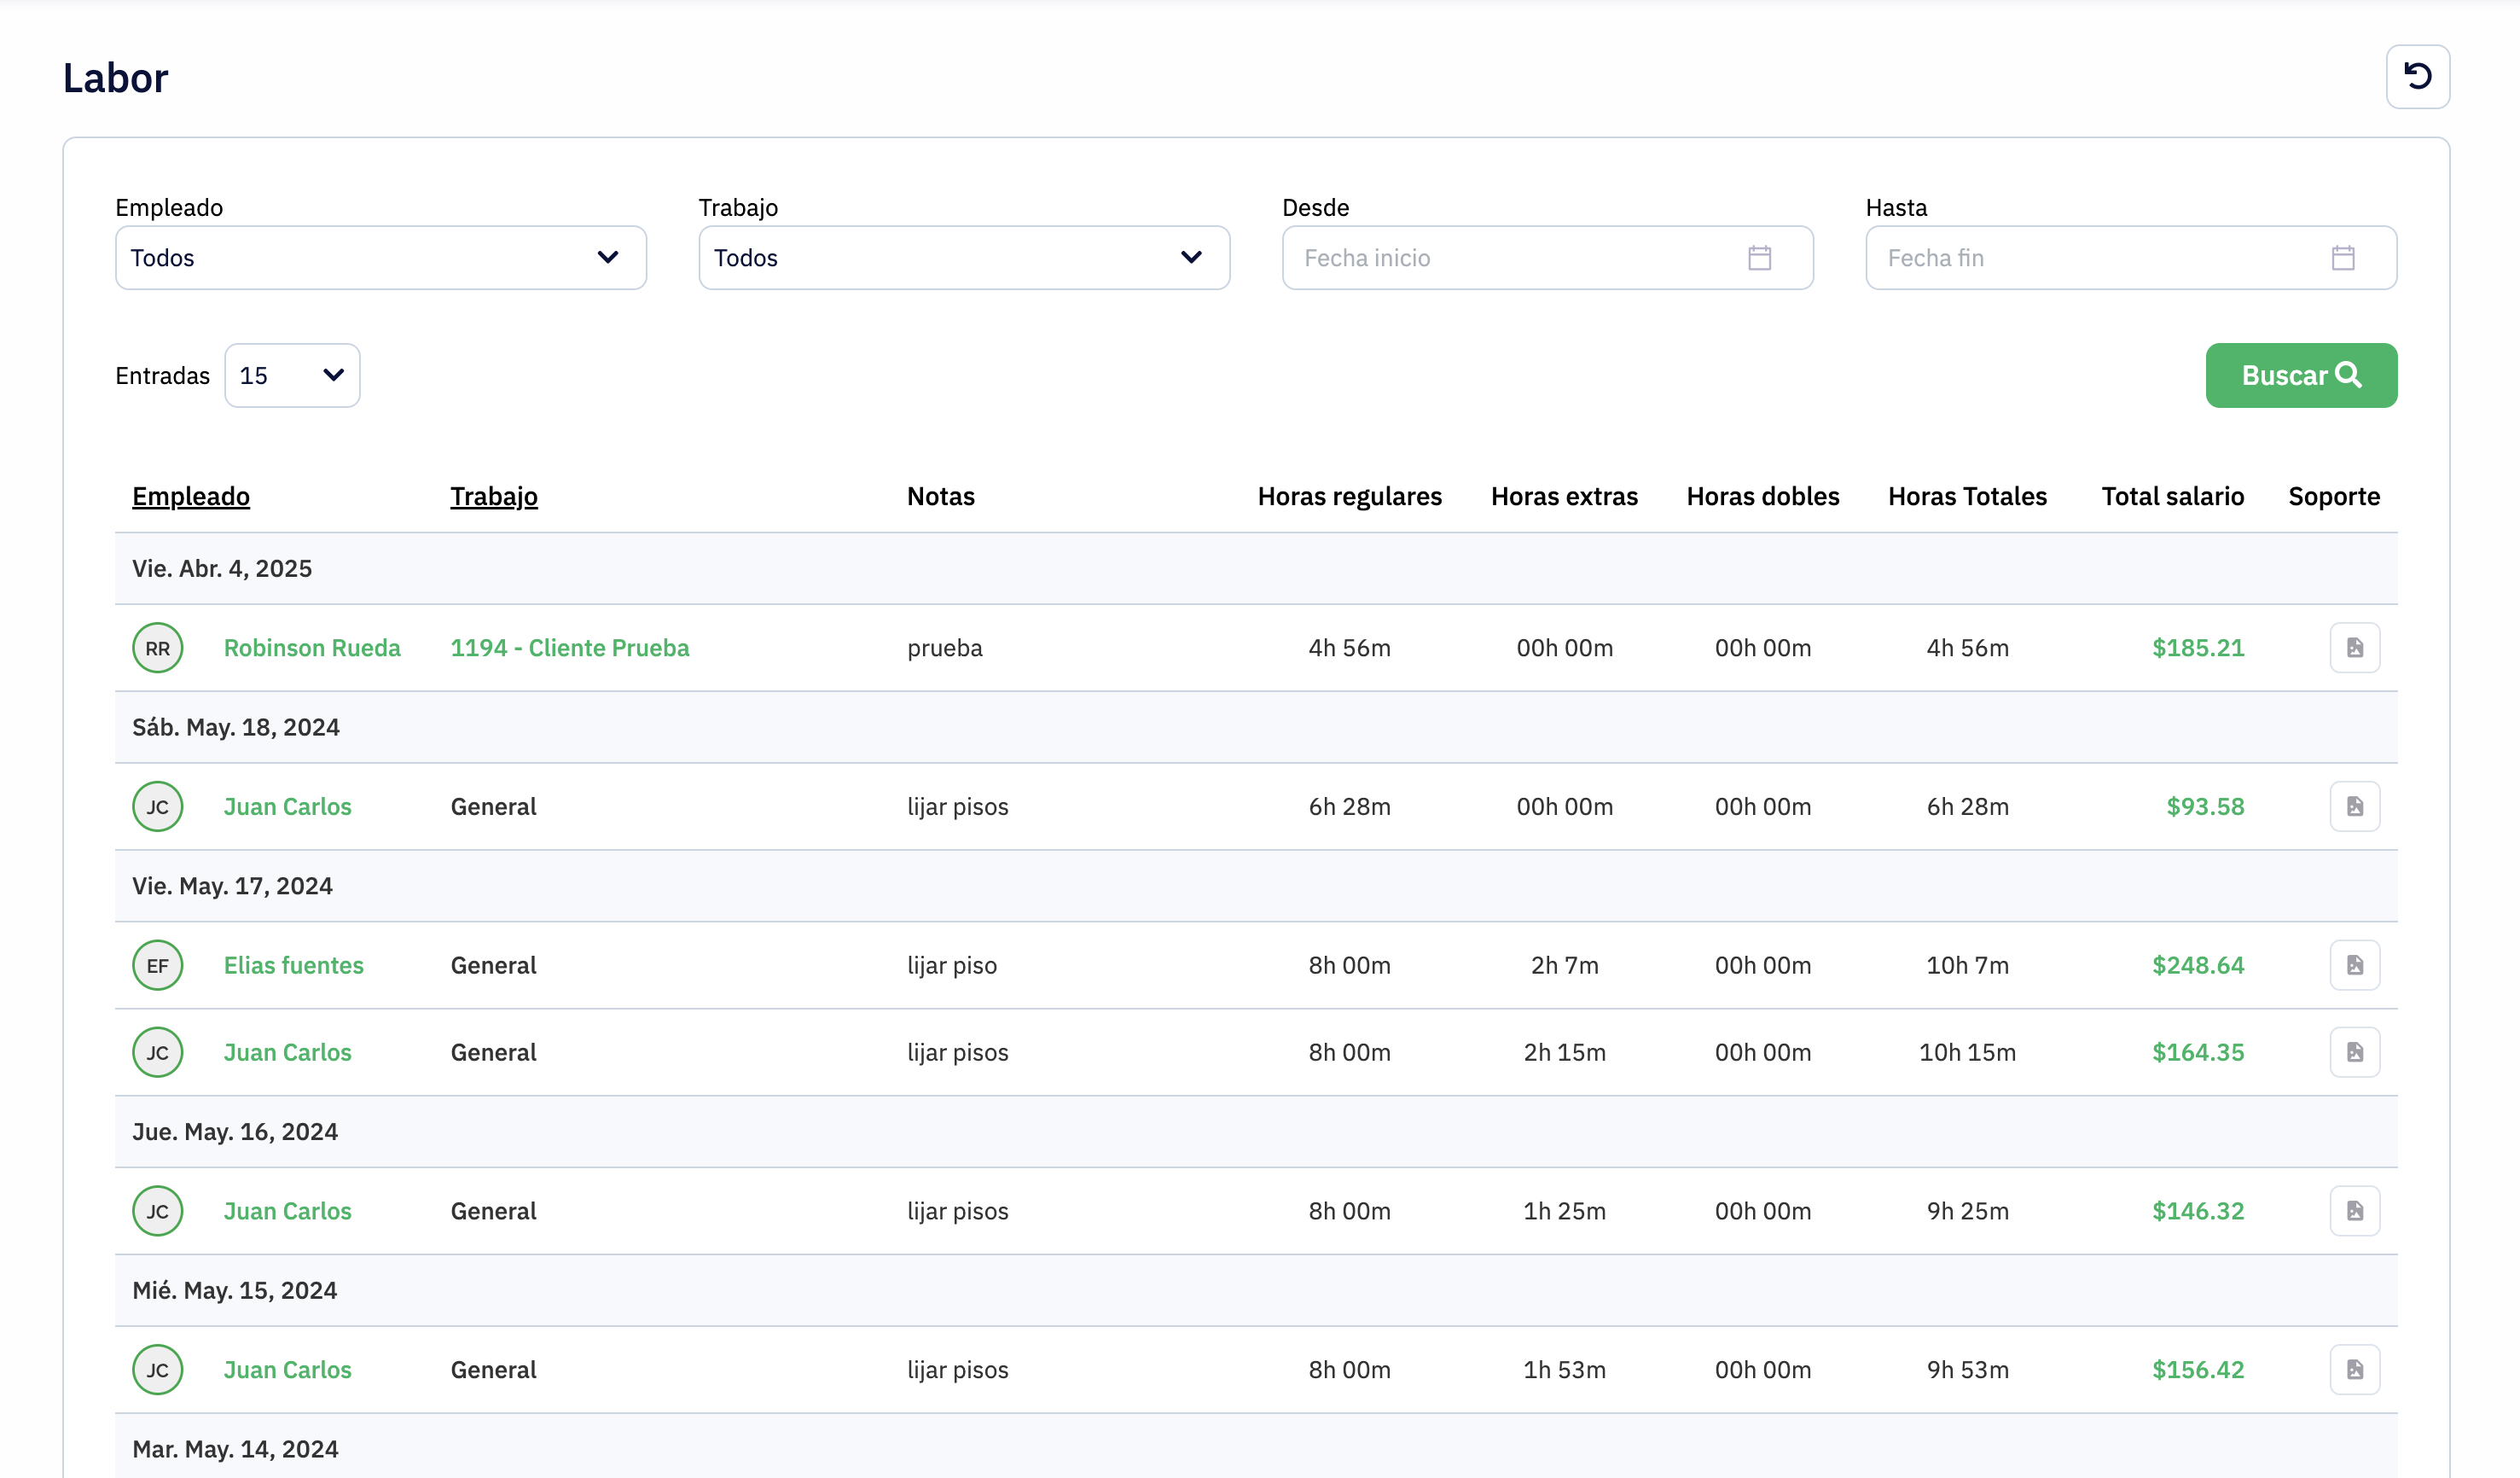Focus the Fecha fin date field
Screen dimensions: 2520x1478
point(2131,258)
